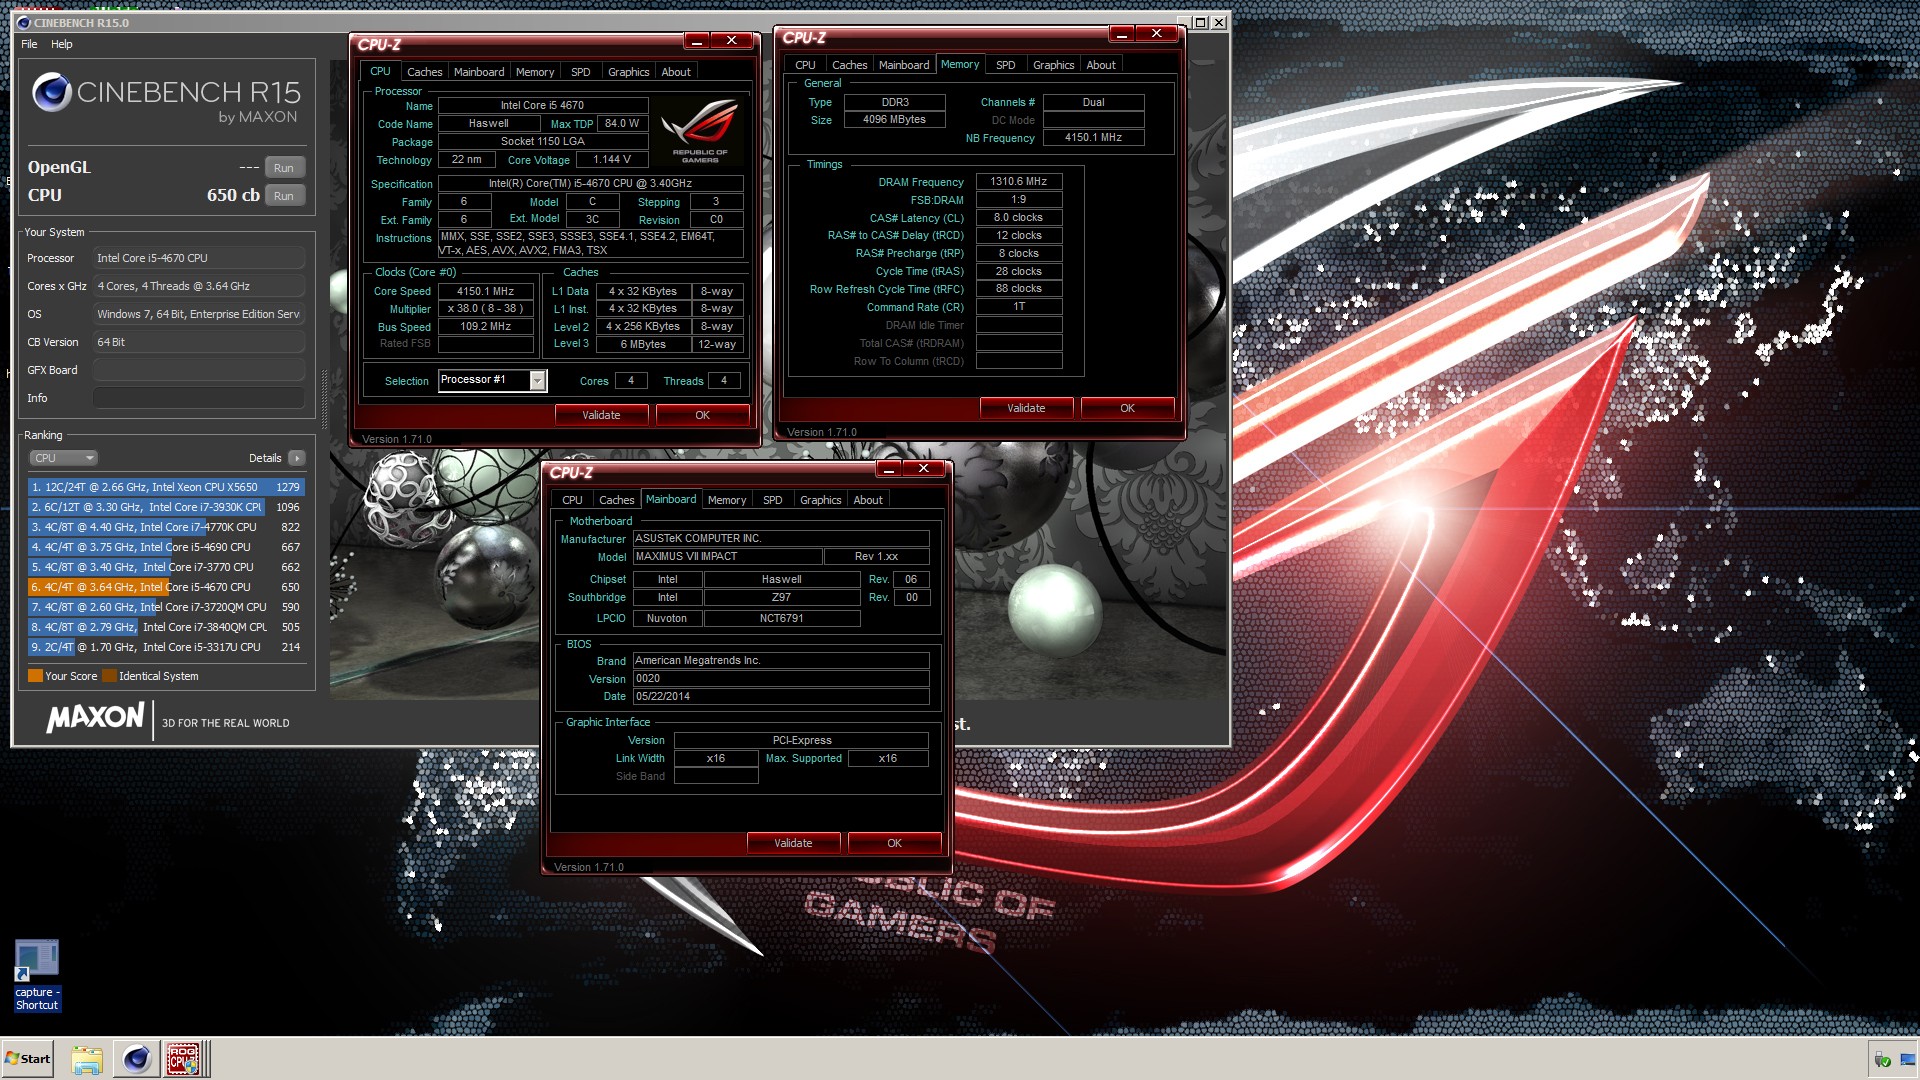Switch to SPD tab in CPU window
Screen dimensions: 1920x1080
point(581,72)
